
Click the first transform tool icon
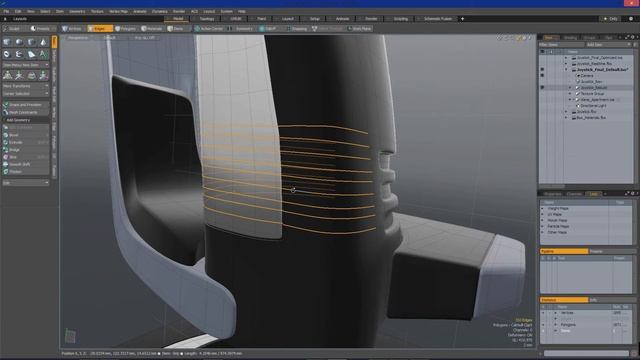point(7,76)
